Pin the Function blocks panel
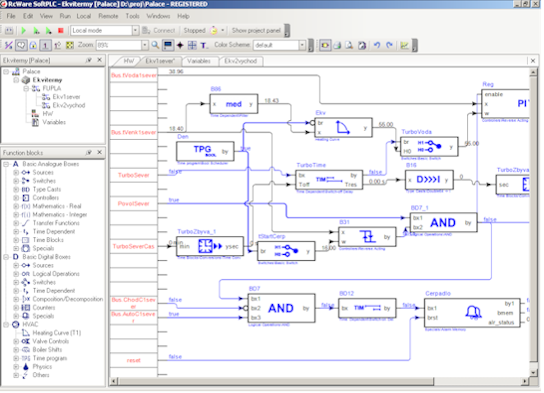The width and height of the screenshot is (544, 393). pyautogui.click(x=88, y=152)
